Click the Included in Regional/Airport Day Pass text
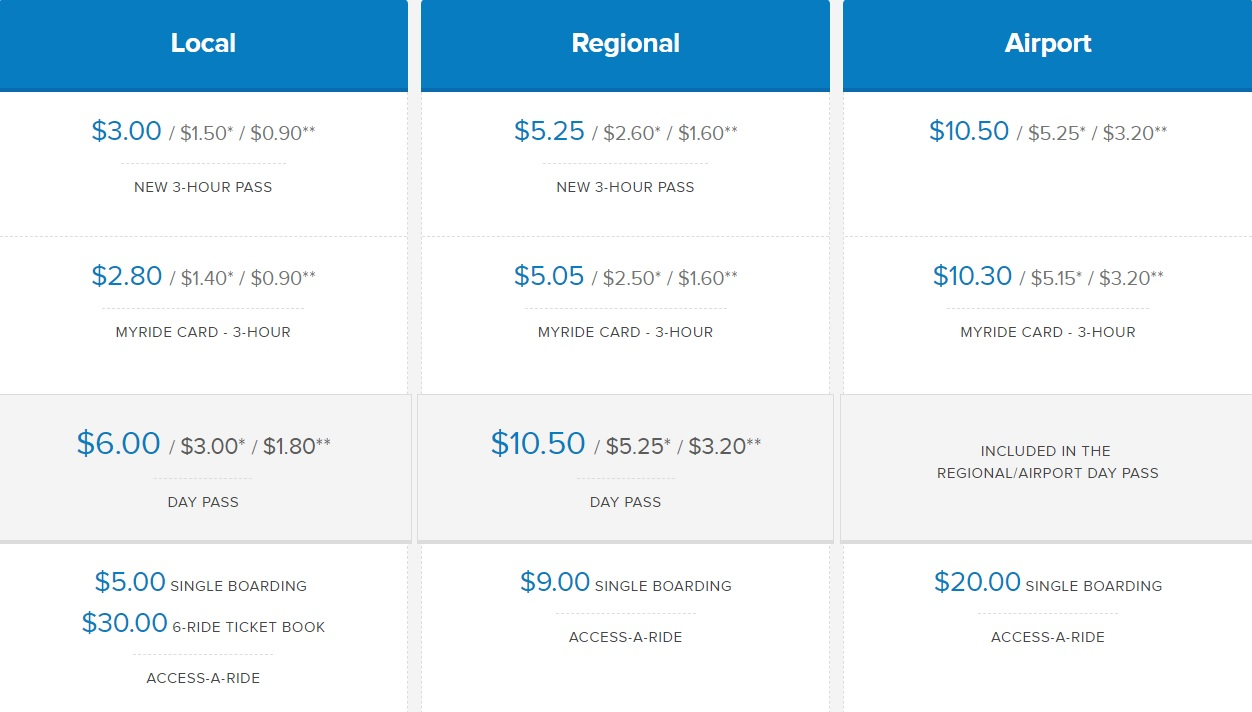This screenshot has height=712, width=1252. click(1047, 462)
